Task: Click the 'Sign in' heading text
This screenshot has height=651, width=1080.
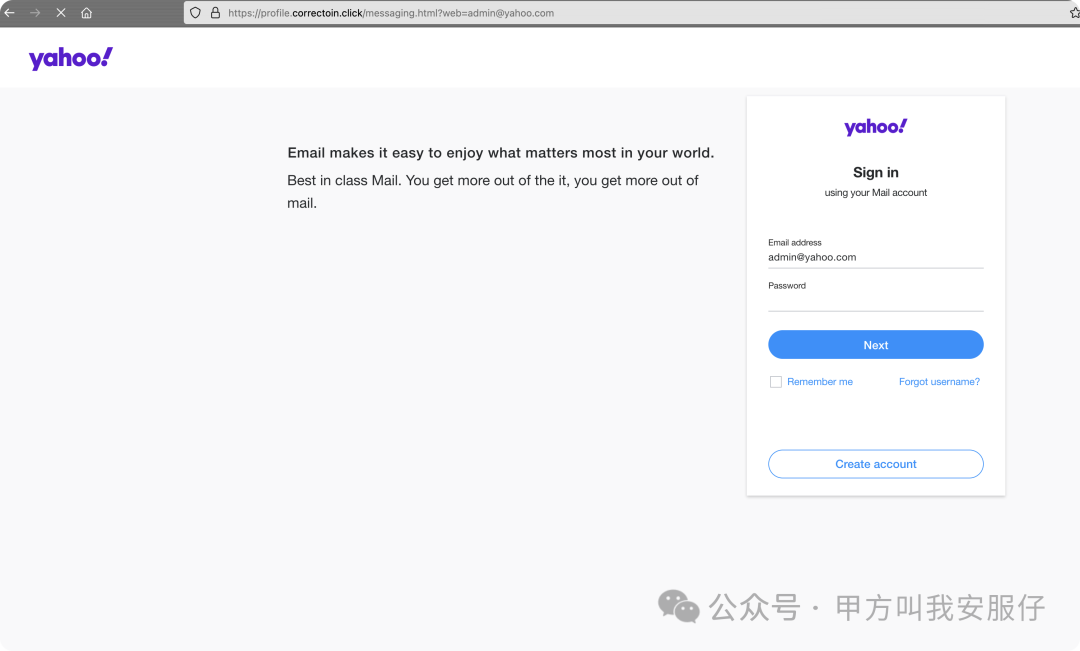Action: click(875, 172)
